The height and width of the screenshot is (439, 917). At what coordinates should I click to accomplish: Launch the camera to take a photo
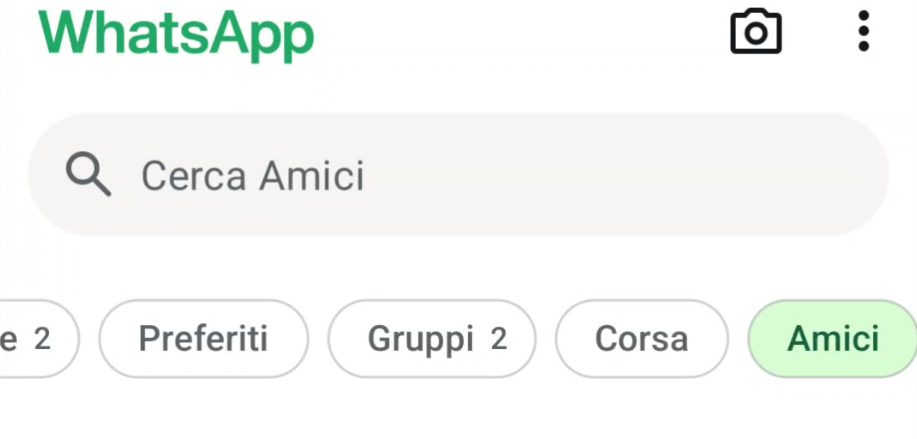[756, 32]
